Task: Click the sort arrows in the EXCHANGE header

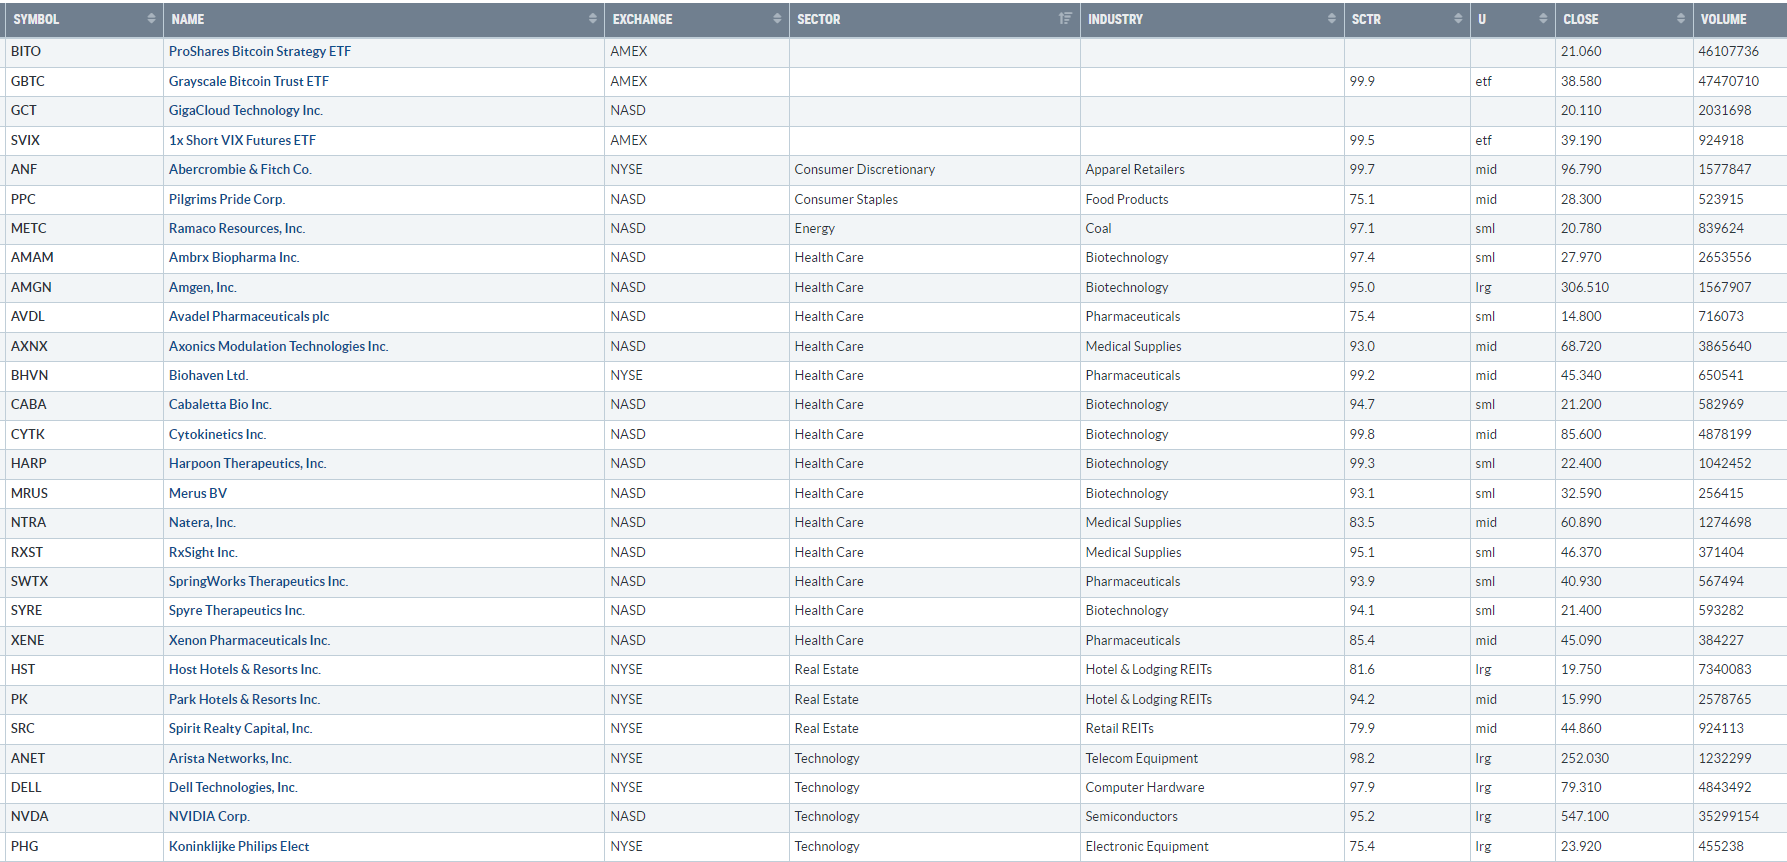Action: click(777, 19)
